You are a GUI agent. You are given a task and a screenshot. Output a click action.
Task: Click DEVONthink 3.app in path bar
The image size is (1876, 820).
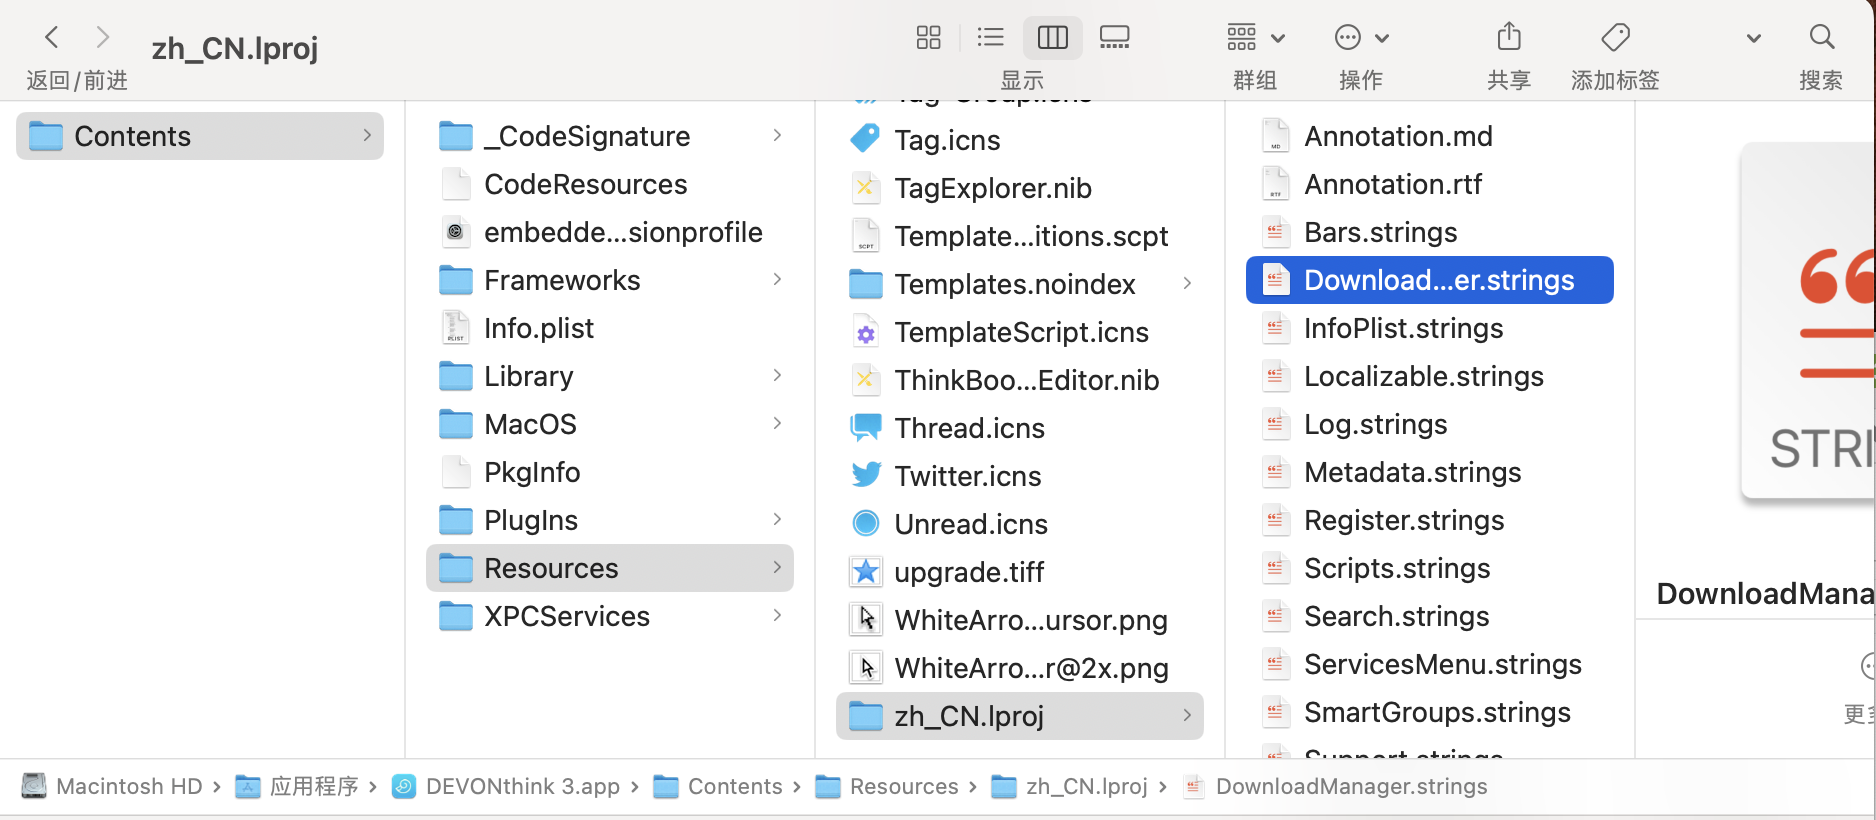coord(521,787)
